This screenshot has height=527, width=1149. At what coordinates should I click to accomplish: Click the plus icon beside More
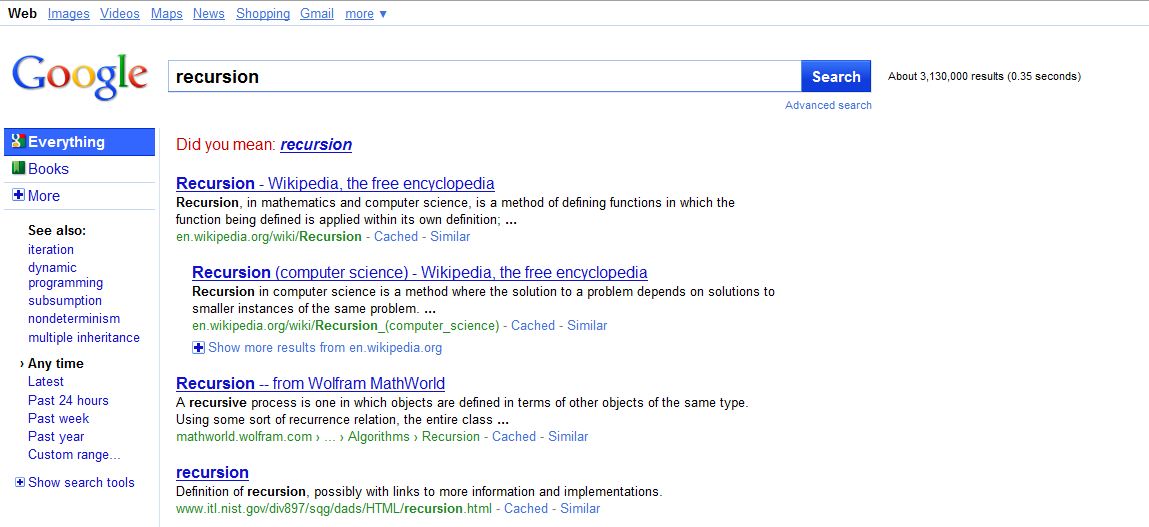[18, 195]
